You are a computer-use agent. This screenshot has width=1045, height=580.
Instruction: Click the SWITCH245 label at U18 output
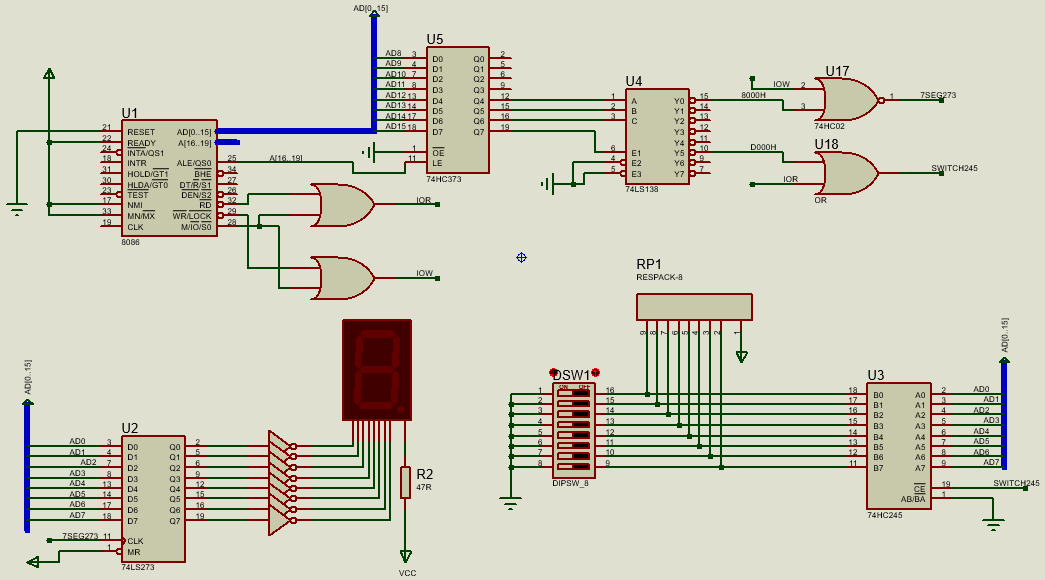point(954,168)
